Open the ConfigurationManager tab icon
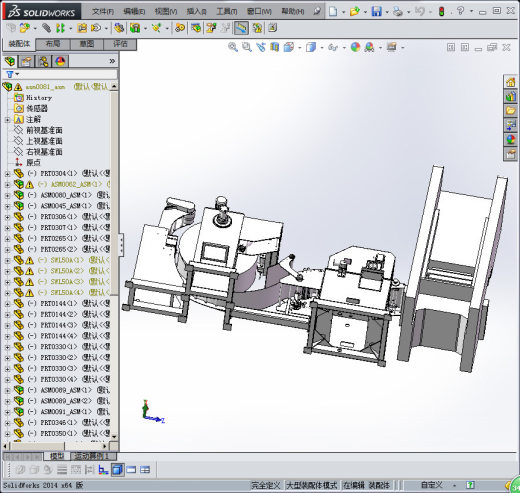520x493 pixels. (x=43, y=61)
